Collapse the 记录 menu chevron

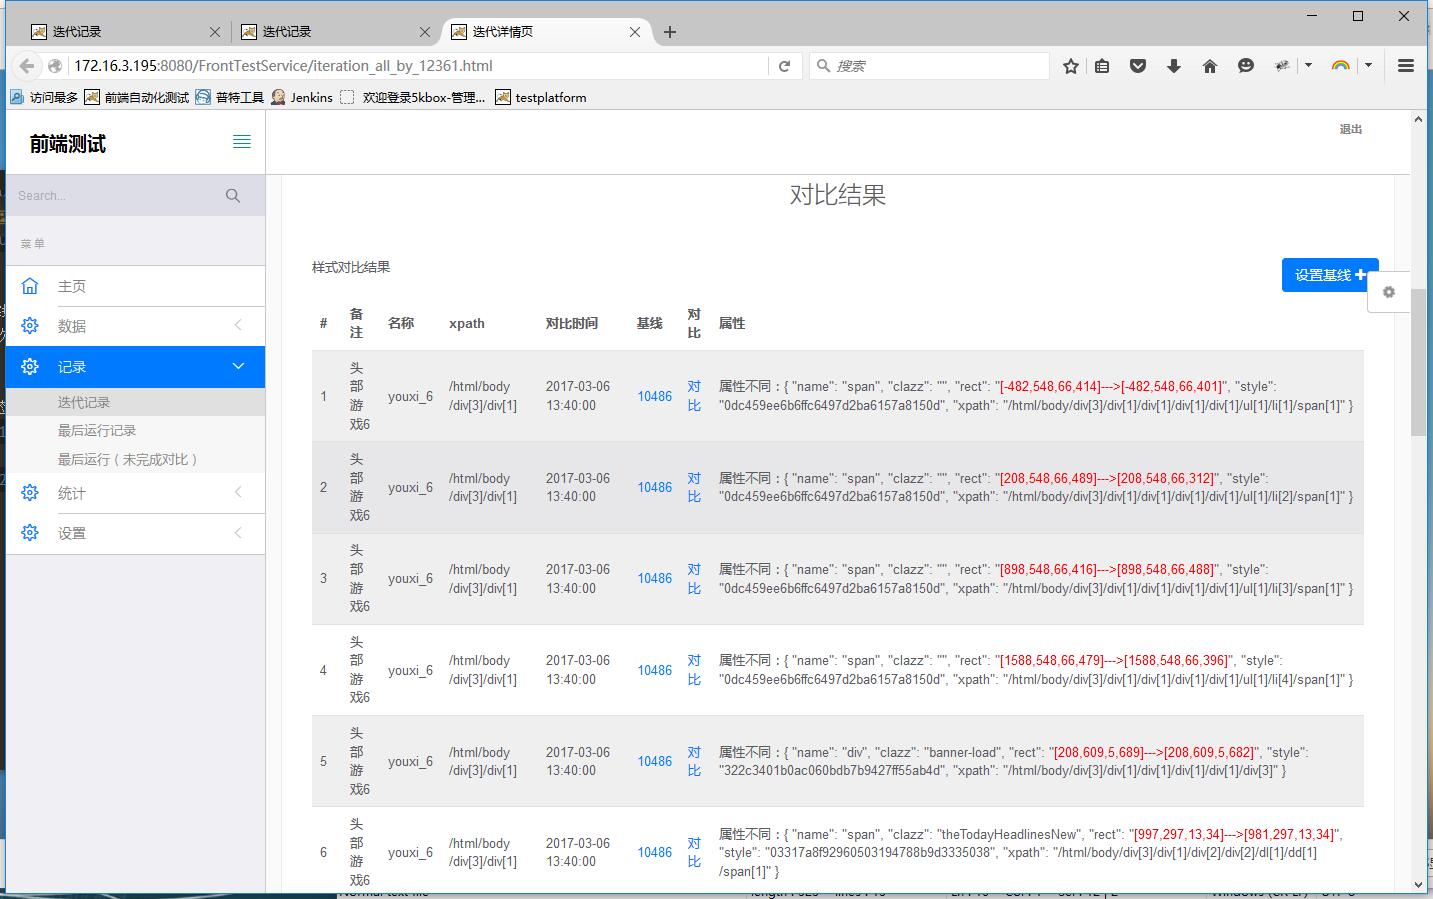pyautogui.click(x=238, y=366)
